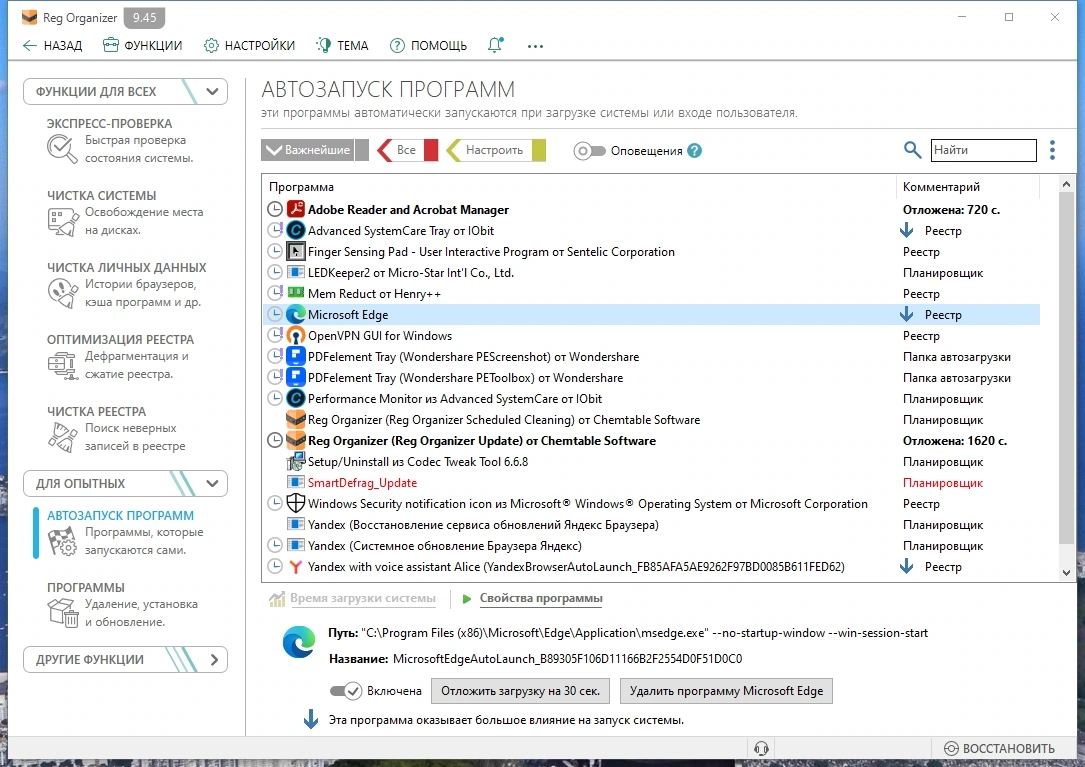Click the Mem Reduct icon

pyautogui.click(x=295, y=293)
